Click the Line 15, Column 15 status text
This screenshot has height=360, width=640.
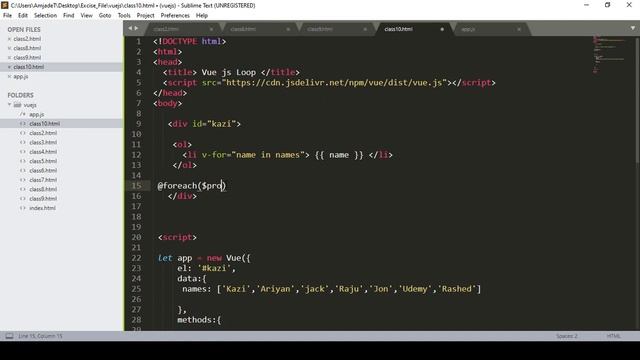click(40, 336)
